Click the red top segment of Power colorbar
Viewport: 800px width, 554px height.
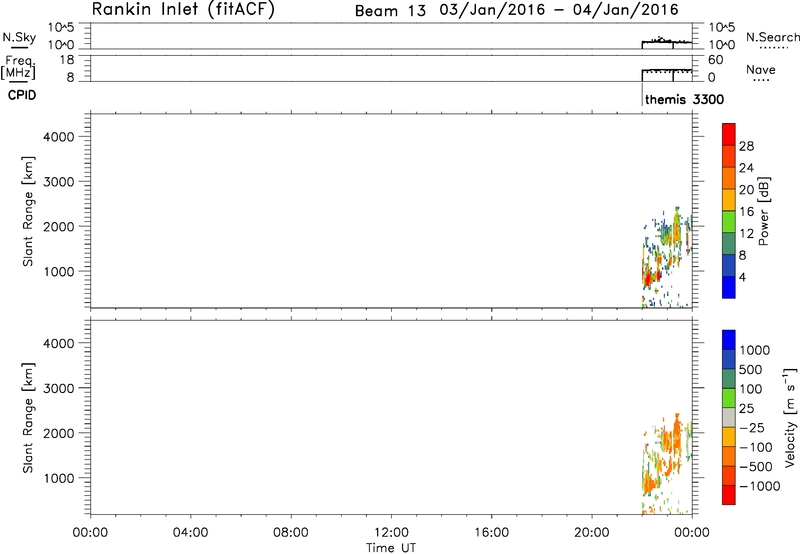[729, 135]
